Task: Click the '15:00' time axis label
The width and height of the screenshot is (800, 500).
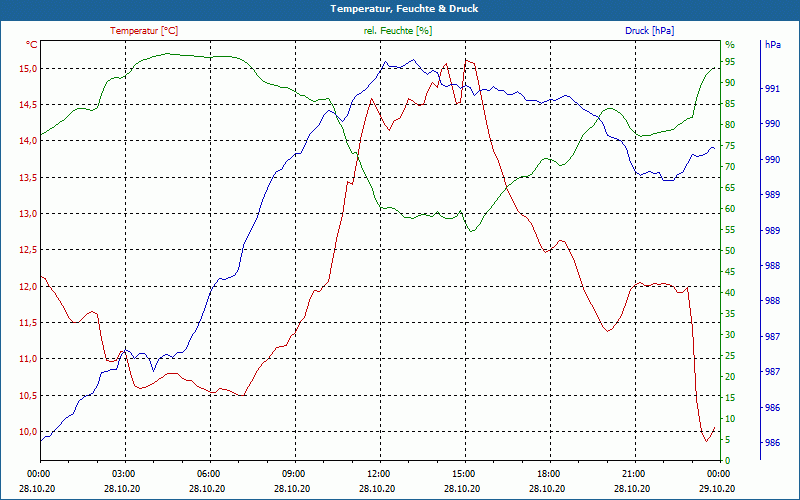Action: (463, 473)
